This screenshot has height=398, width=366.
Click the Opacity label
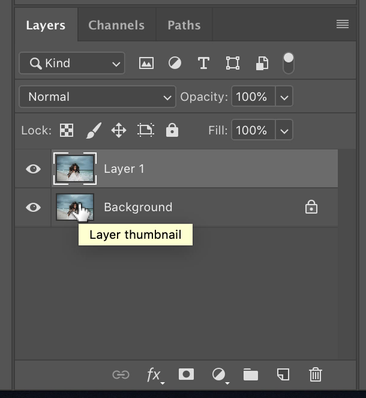(204, 97)
